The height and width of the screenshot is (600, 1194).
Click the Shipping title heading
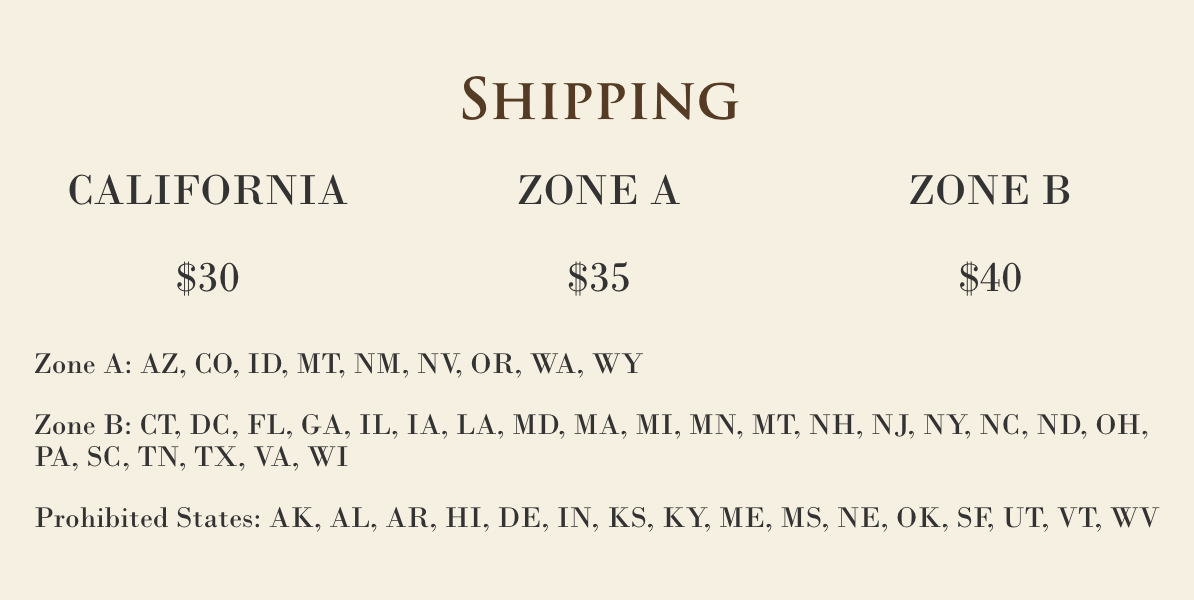tap(600, 100)
